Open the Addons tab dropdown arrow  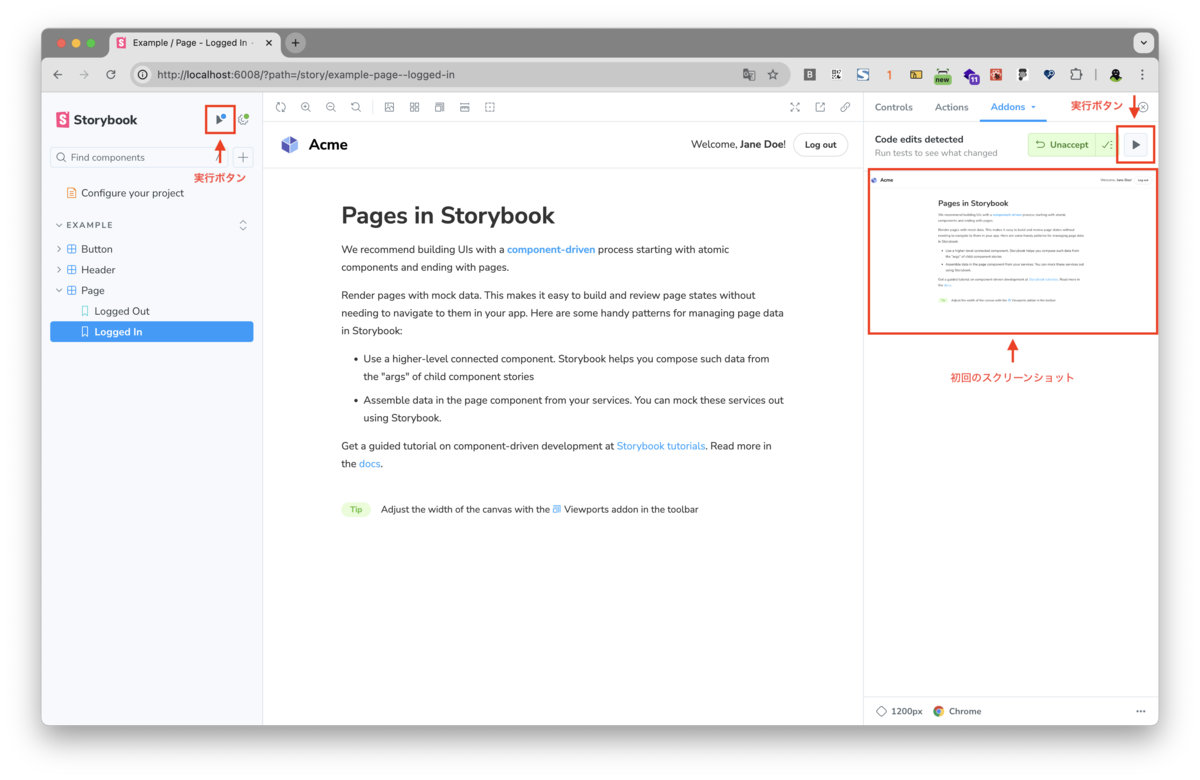[x=1033, y=107]
